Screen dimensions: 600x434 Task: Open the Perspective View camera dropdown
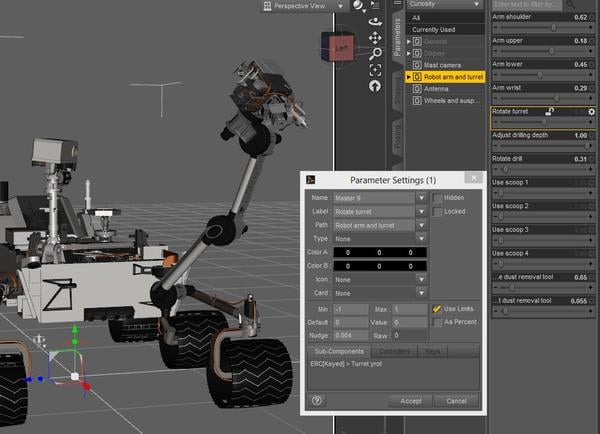[303, 6]
